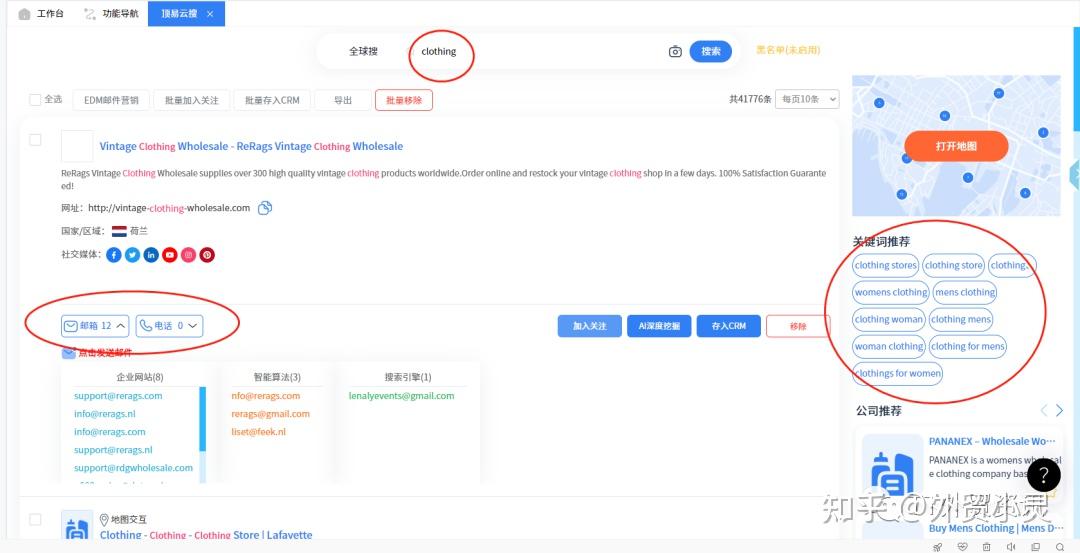Go to previous company recommendation arrow
The image size is (1080, 553).
(1043, 410)
